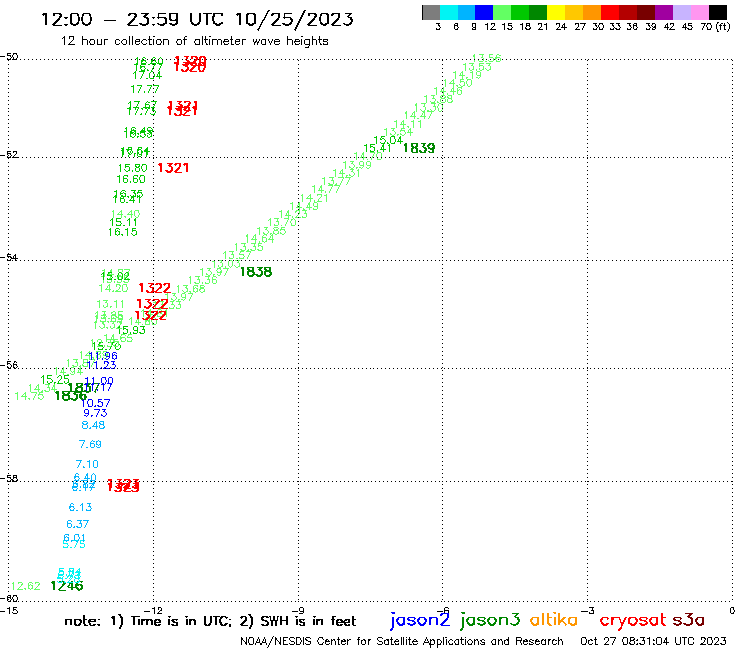Viewport: 740px width, 650px height.
Task: Select the wave height value '15.93'
Action: (131, 330)
